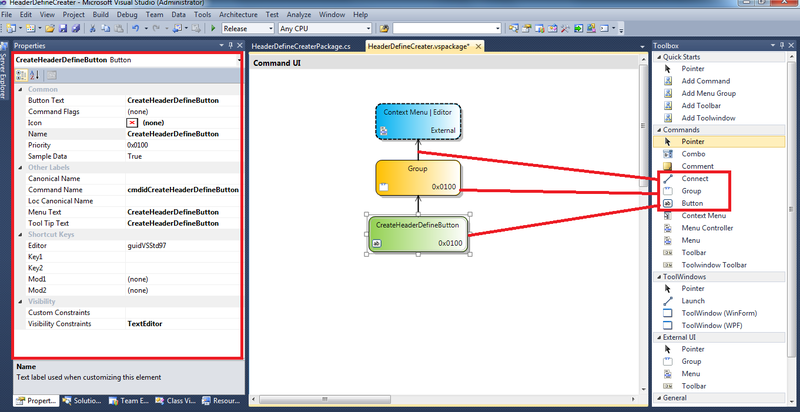The image size is (800, 412).
Task: Toggle Alphabetical sort in Properties
Action: 34,75
